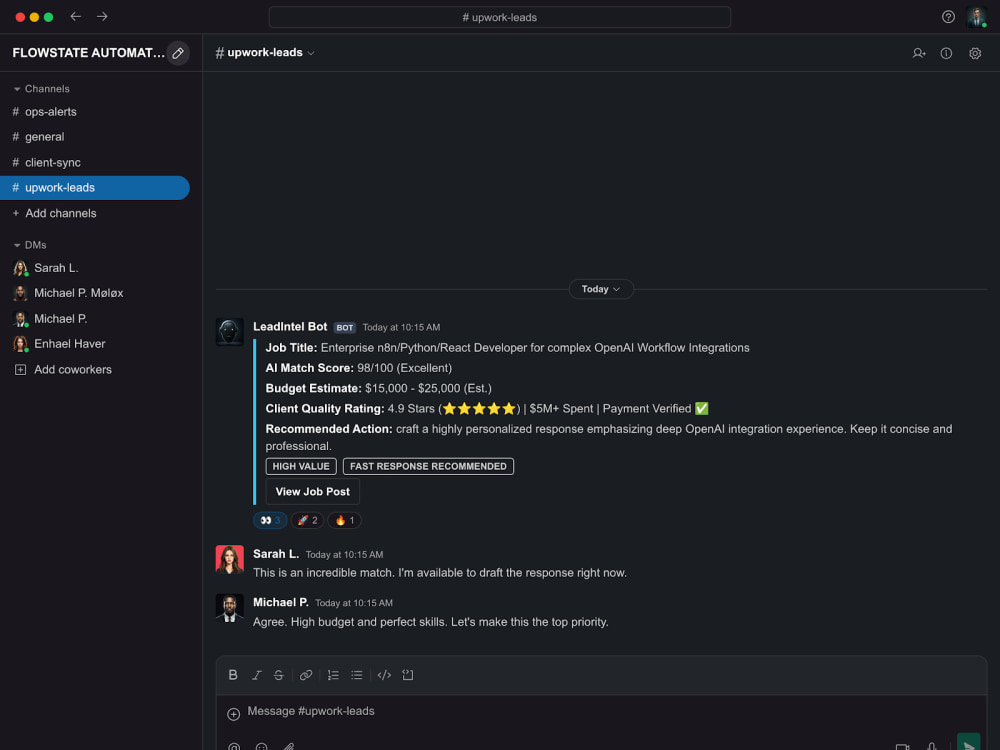
Task: Click the HIGH VALUE tag
Action: [x=301, y=466]
